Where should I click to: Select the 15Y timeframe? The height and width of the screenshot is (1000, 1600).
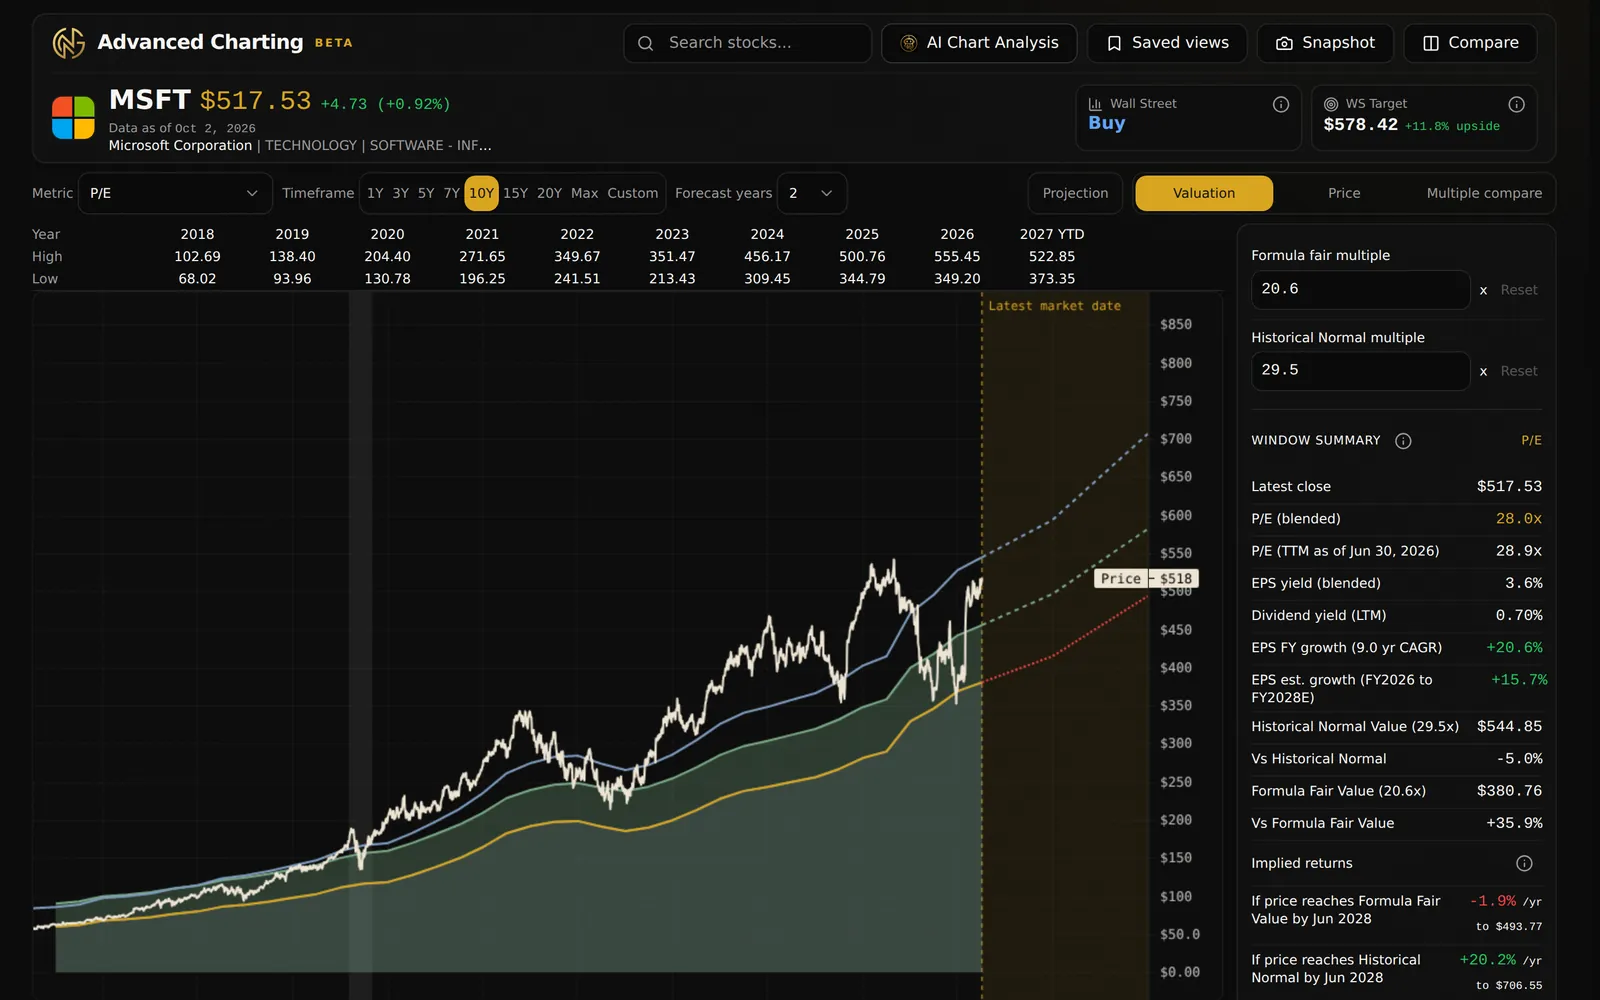[515, 193]
